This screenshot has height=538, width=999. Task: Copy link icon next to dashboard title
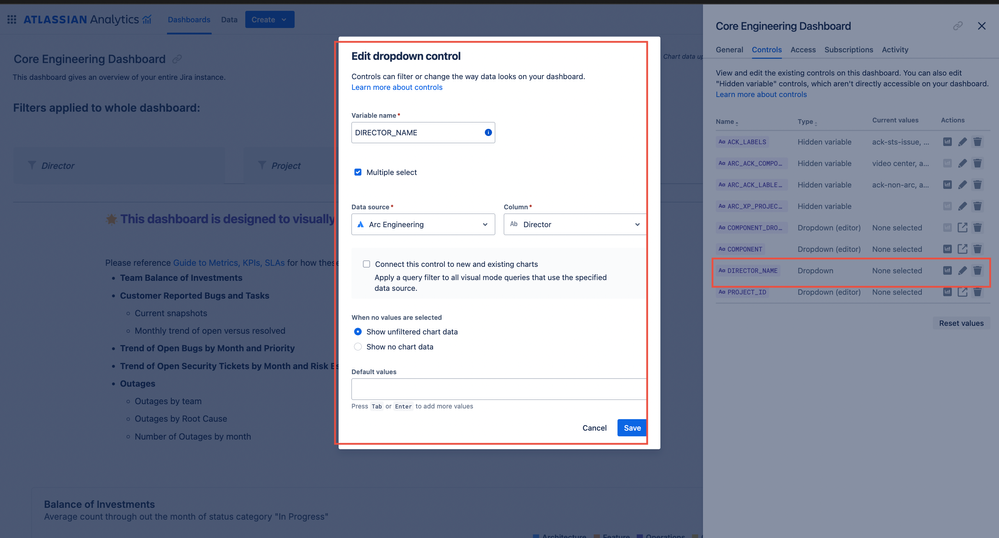click(x=177, y=59)
